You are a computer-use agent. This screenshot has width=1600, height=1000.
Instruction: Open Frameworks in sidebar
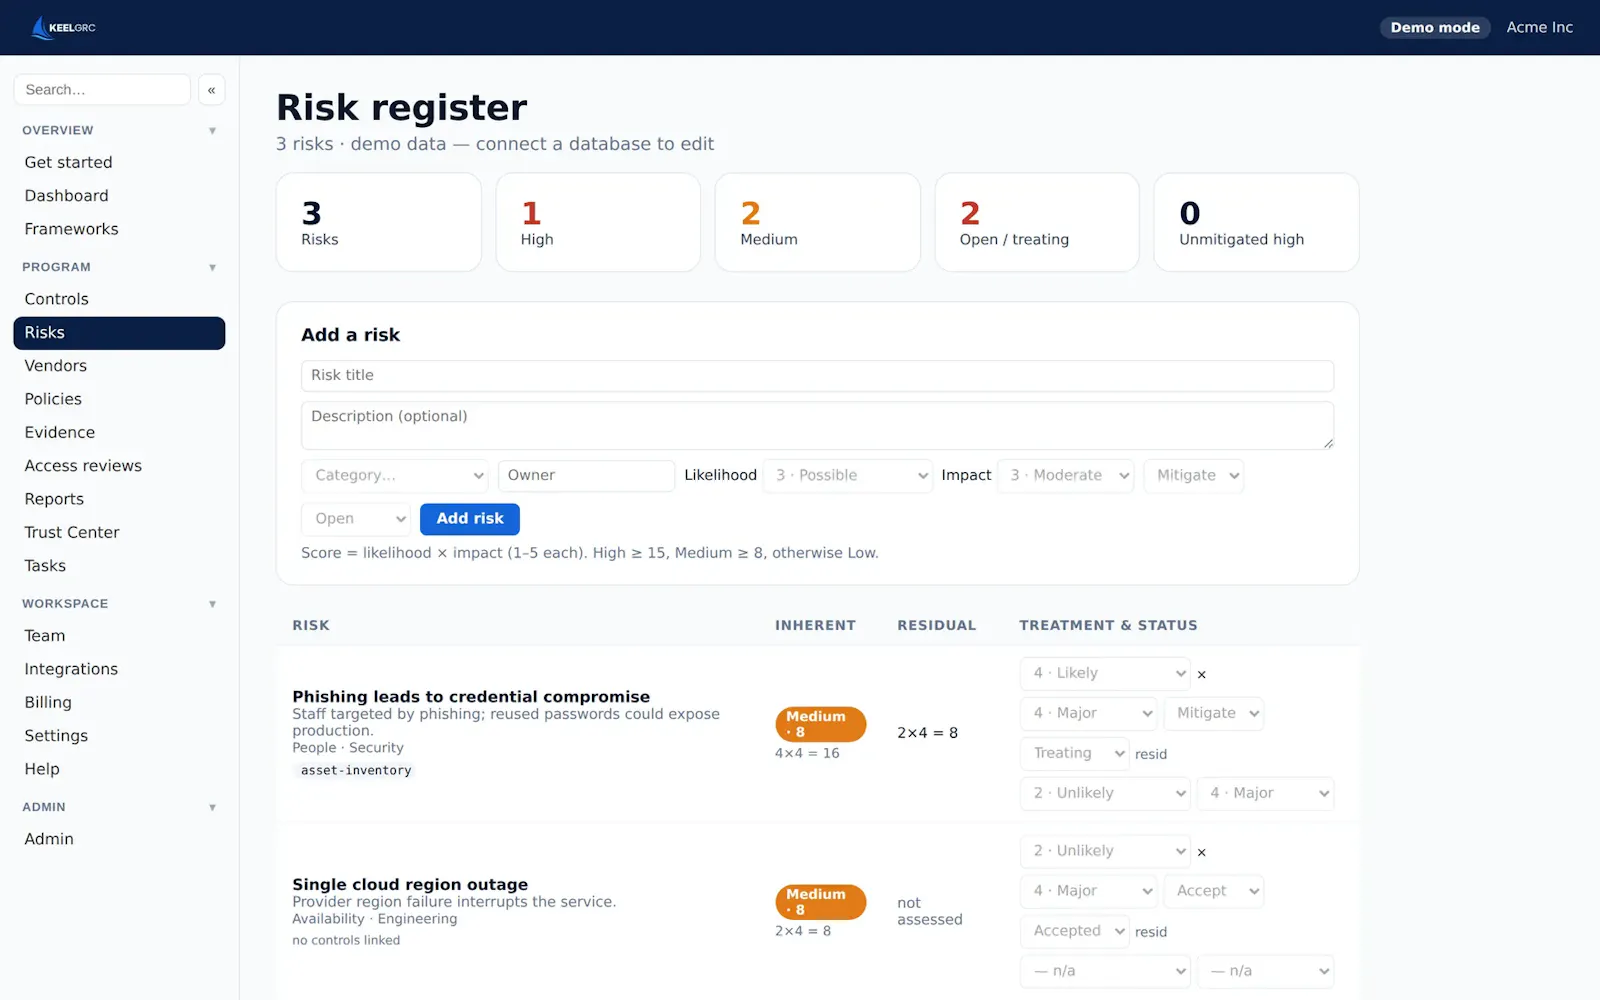point(119,229)
